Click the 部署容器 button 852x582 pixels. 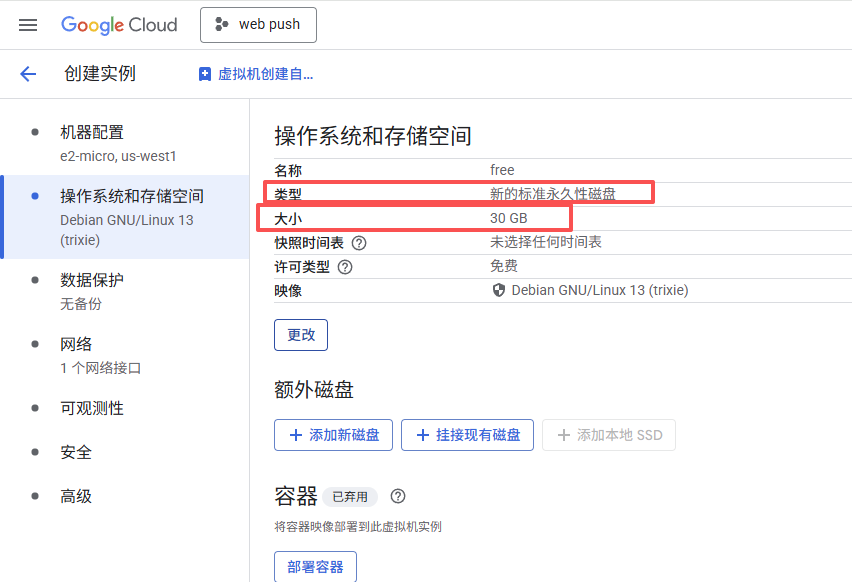click(x=315, y=567)
